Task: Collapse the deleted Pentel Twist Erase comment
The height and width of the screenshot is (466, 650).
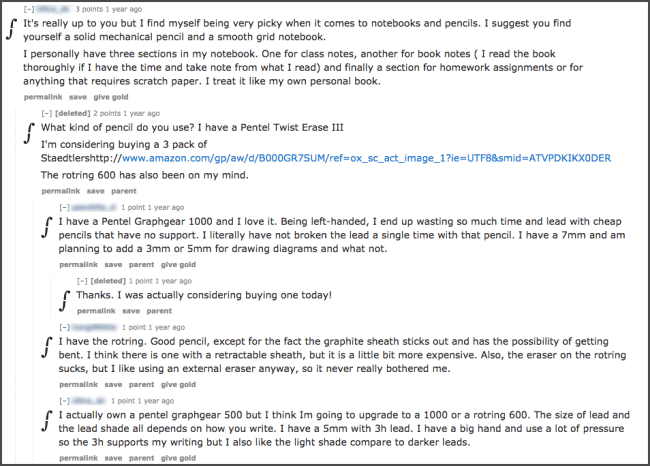Action: click(46, 113)
